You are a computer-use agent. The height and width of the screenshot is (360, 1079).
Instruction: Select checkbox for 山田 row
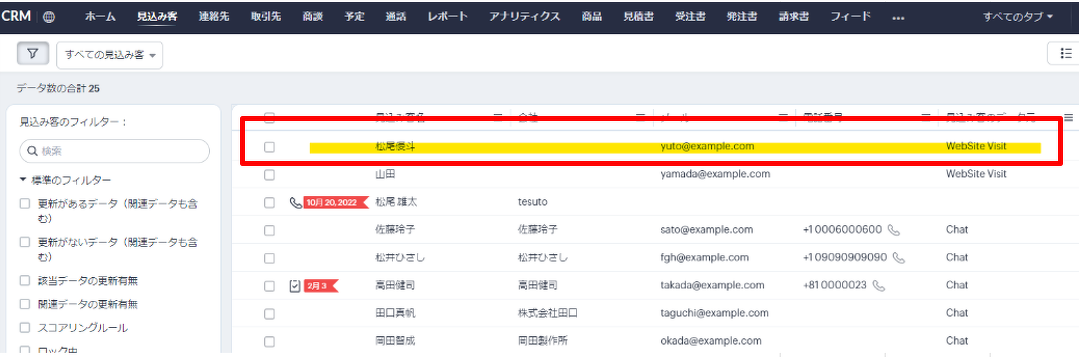(269, 175)
